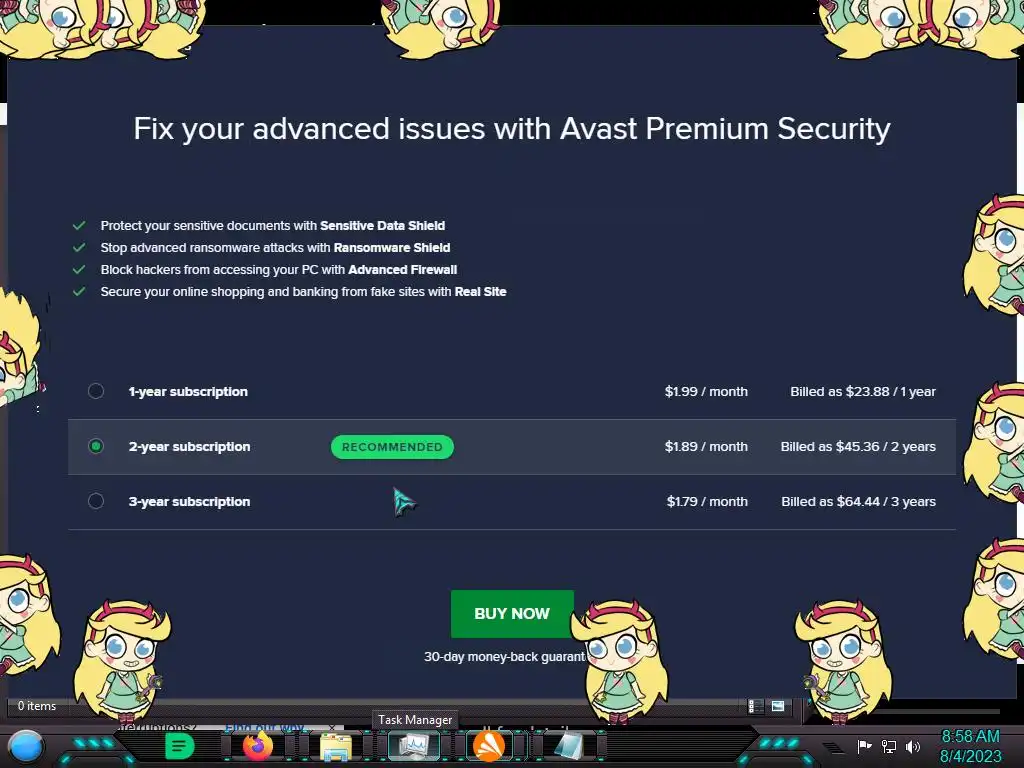Expand the hidden tray icons arrow
Screen dimensions: 1024x768
click(833, 747)
